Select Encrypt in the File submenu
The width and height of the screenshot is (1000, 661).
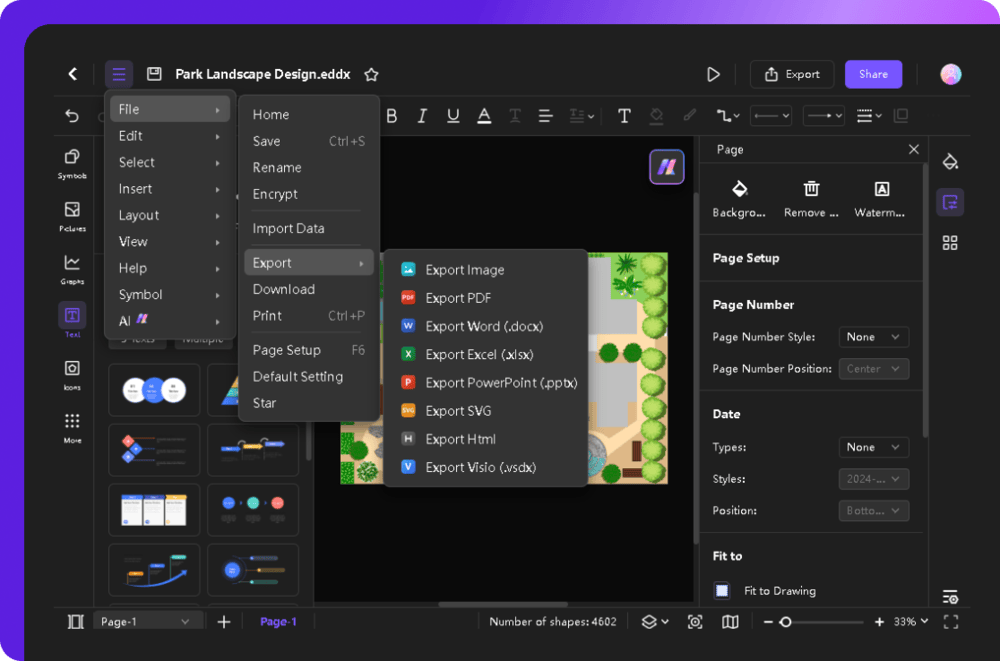tap(309, 194)
